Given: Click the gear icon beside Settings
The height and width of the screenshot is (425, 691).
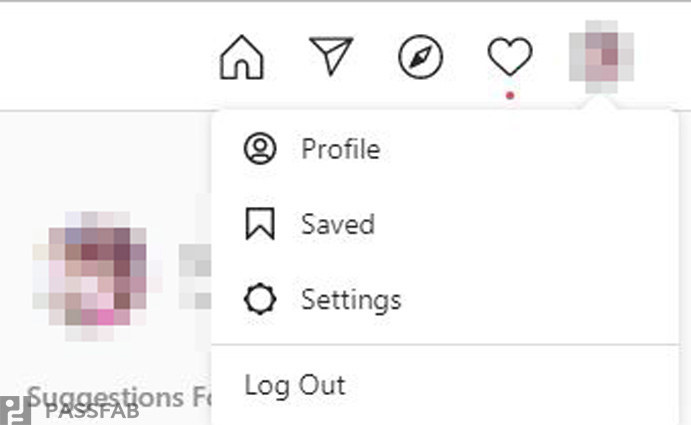Looking at the screenshot, I should pos(259,299).
